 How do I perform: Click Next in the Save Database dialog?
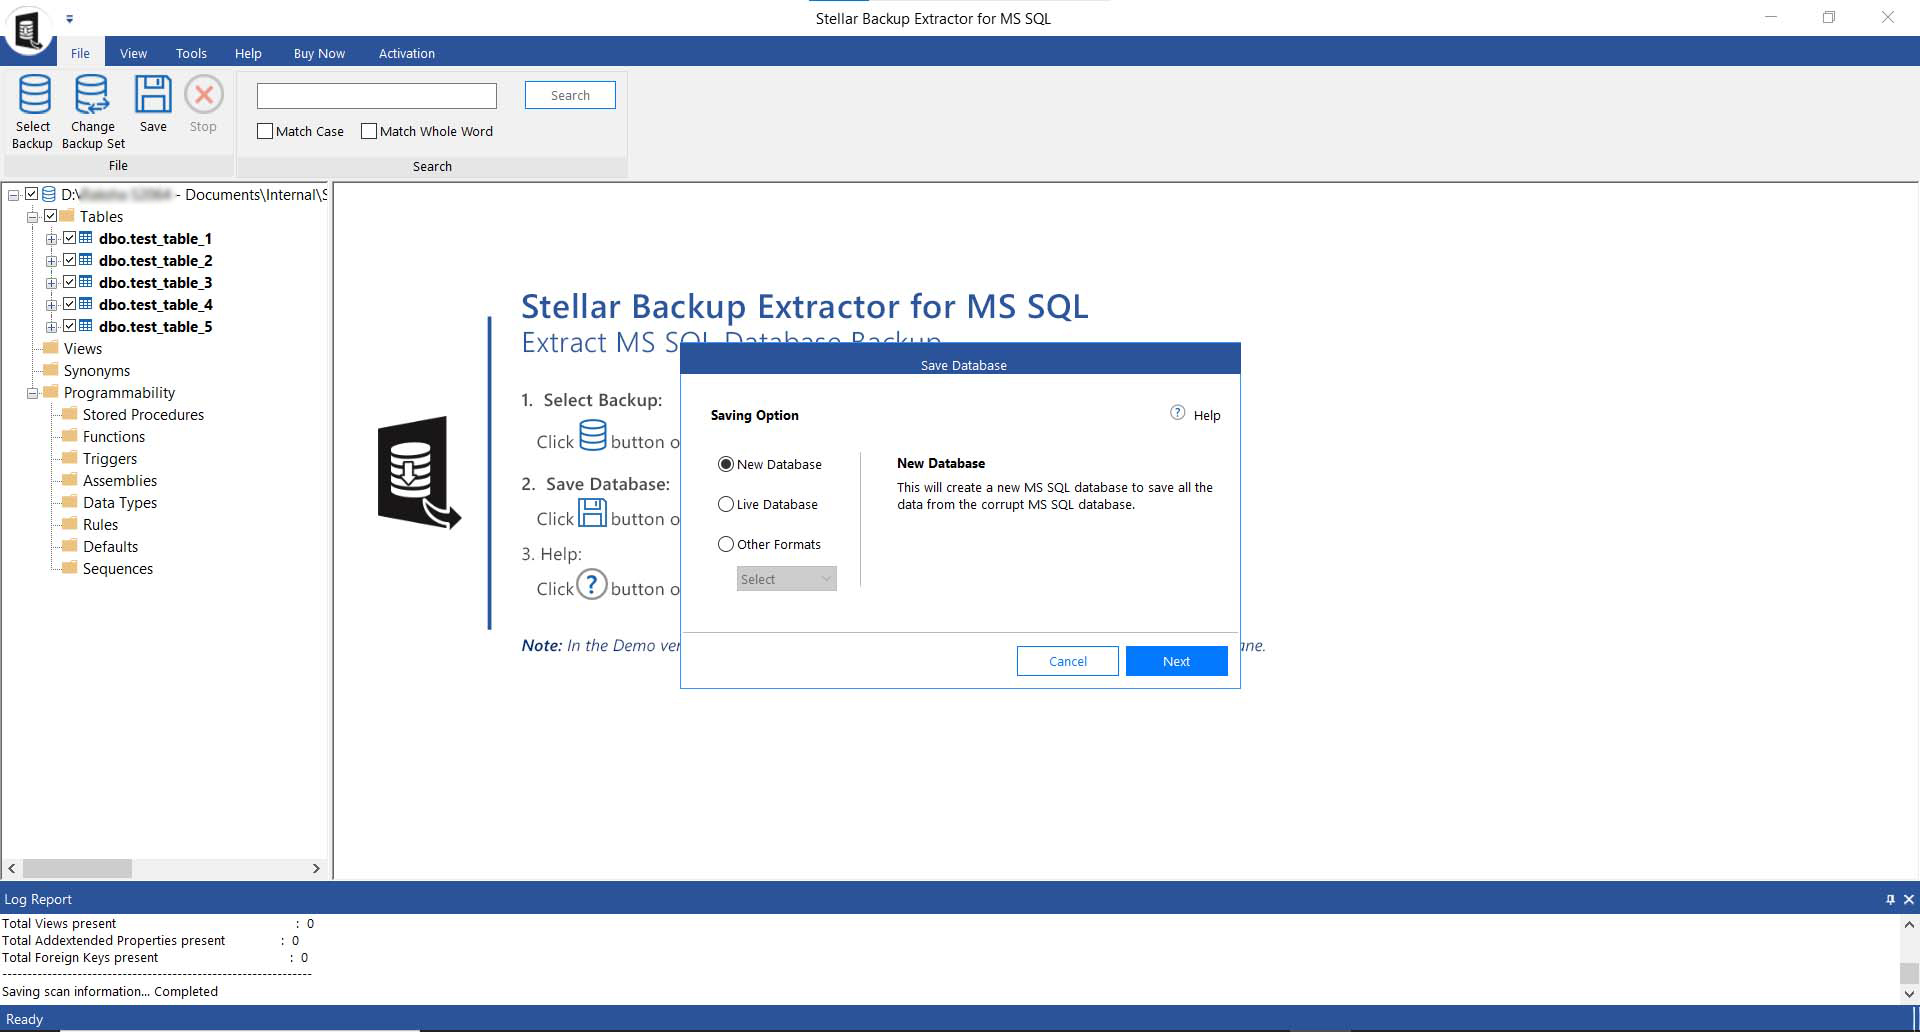[x=1176, y=661]
